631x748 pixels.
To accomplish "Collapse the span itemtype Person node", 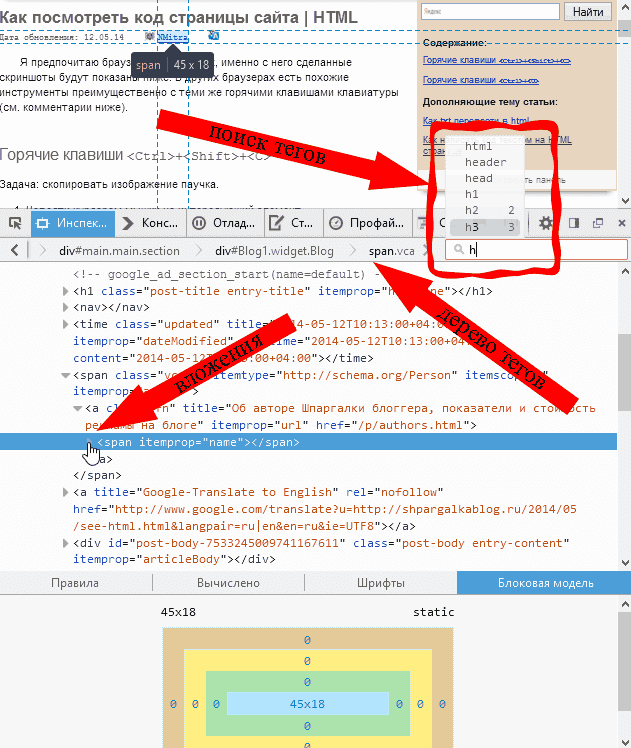I will click(x=65, y=375).
